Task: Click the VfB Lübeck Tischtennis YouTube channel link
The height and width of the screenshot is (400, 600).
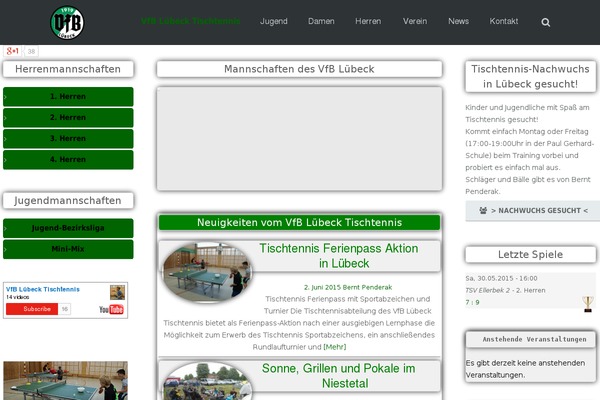Action: pos(43,289)
